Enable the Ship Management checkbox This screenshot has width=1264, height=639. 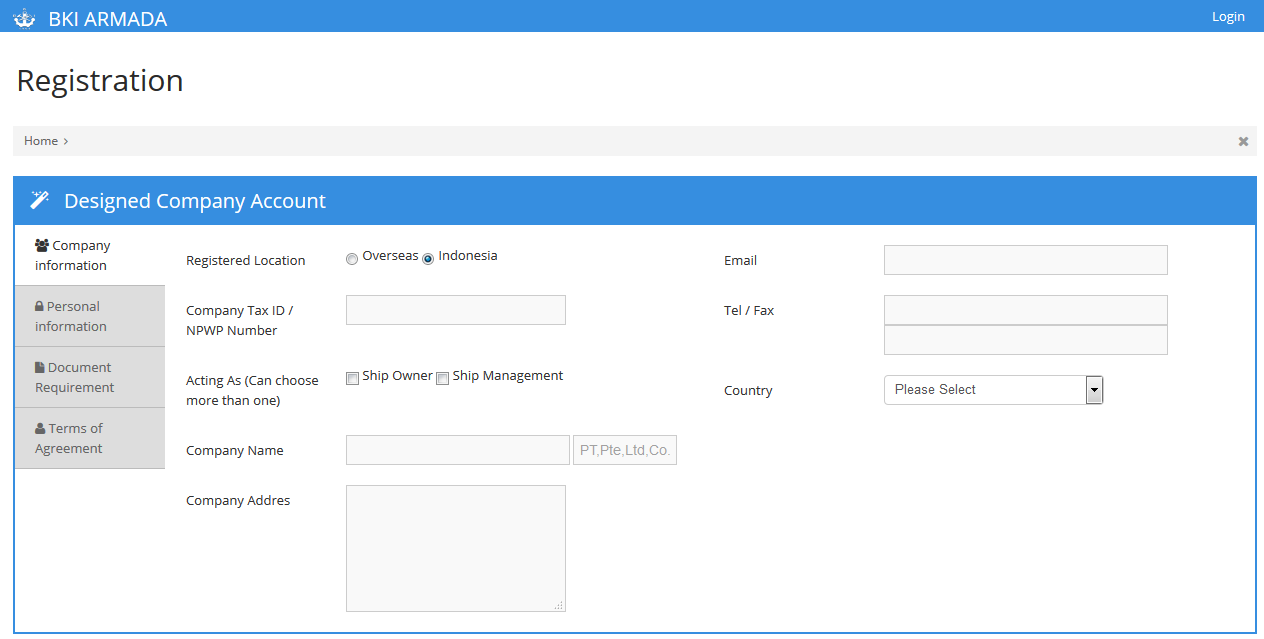coord(442,379)
